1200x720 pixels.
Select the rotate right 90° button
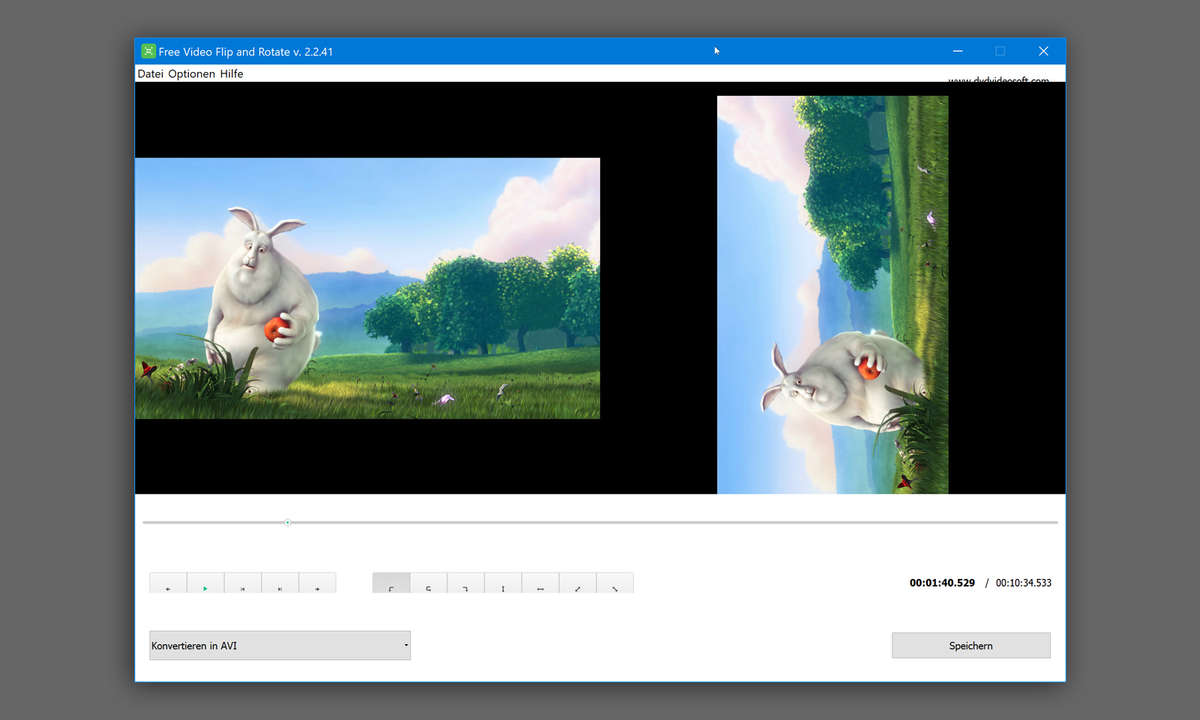(466, 583)
